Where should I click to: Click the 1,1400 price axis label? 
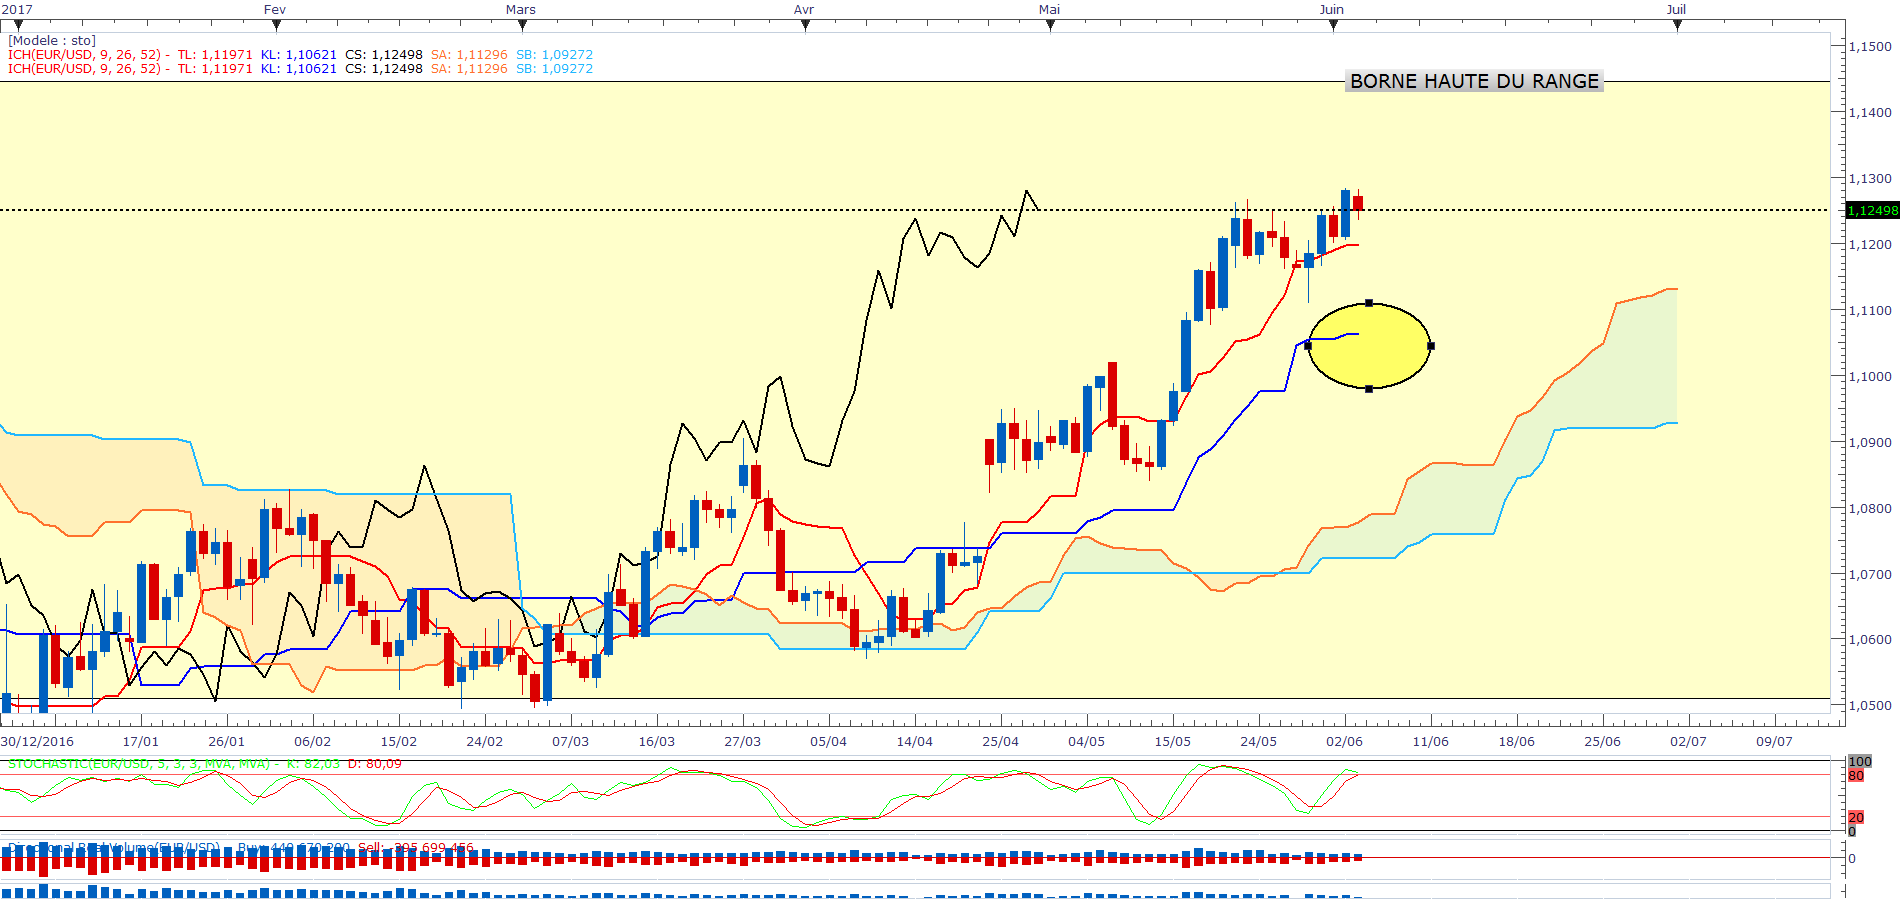[1870, 113]
